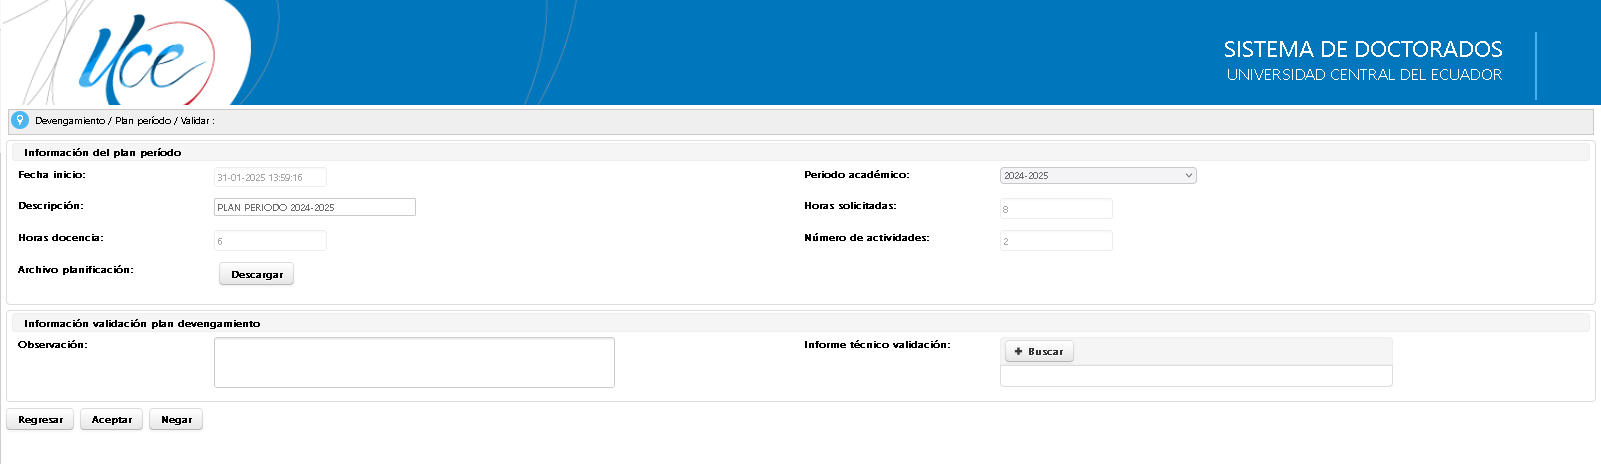The image size is (1601, 464).
Task: Open the Periodo académico 2024-2025 dropdown
Action: [1098, 176]
